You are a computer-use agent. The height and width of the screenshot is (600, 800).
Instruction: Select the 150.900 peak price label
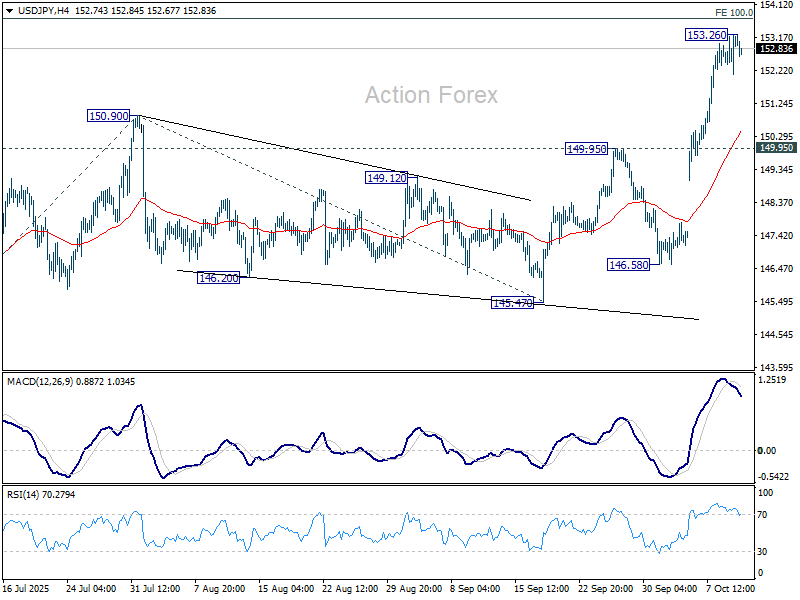click(x=109, y=116)
